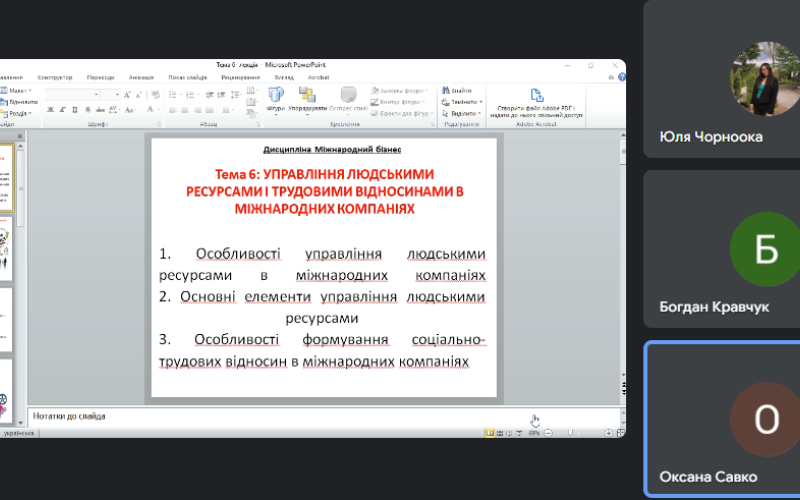Open the Конструктор ribbon tab
Viewport: 800px width, 500px height.
point(55,78)
